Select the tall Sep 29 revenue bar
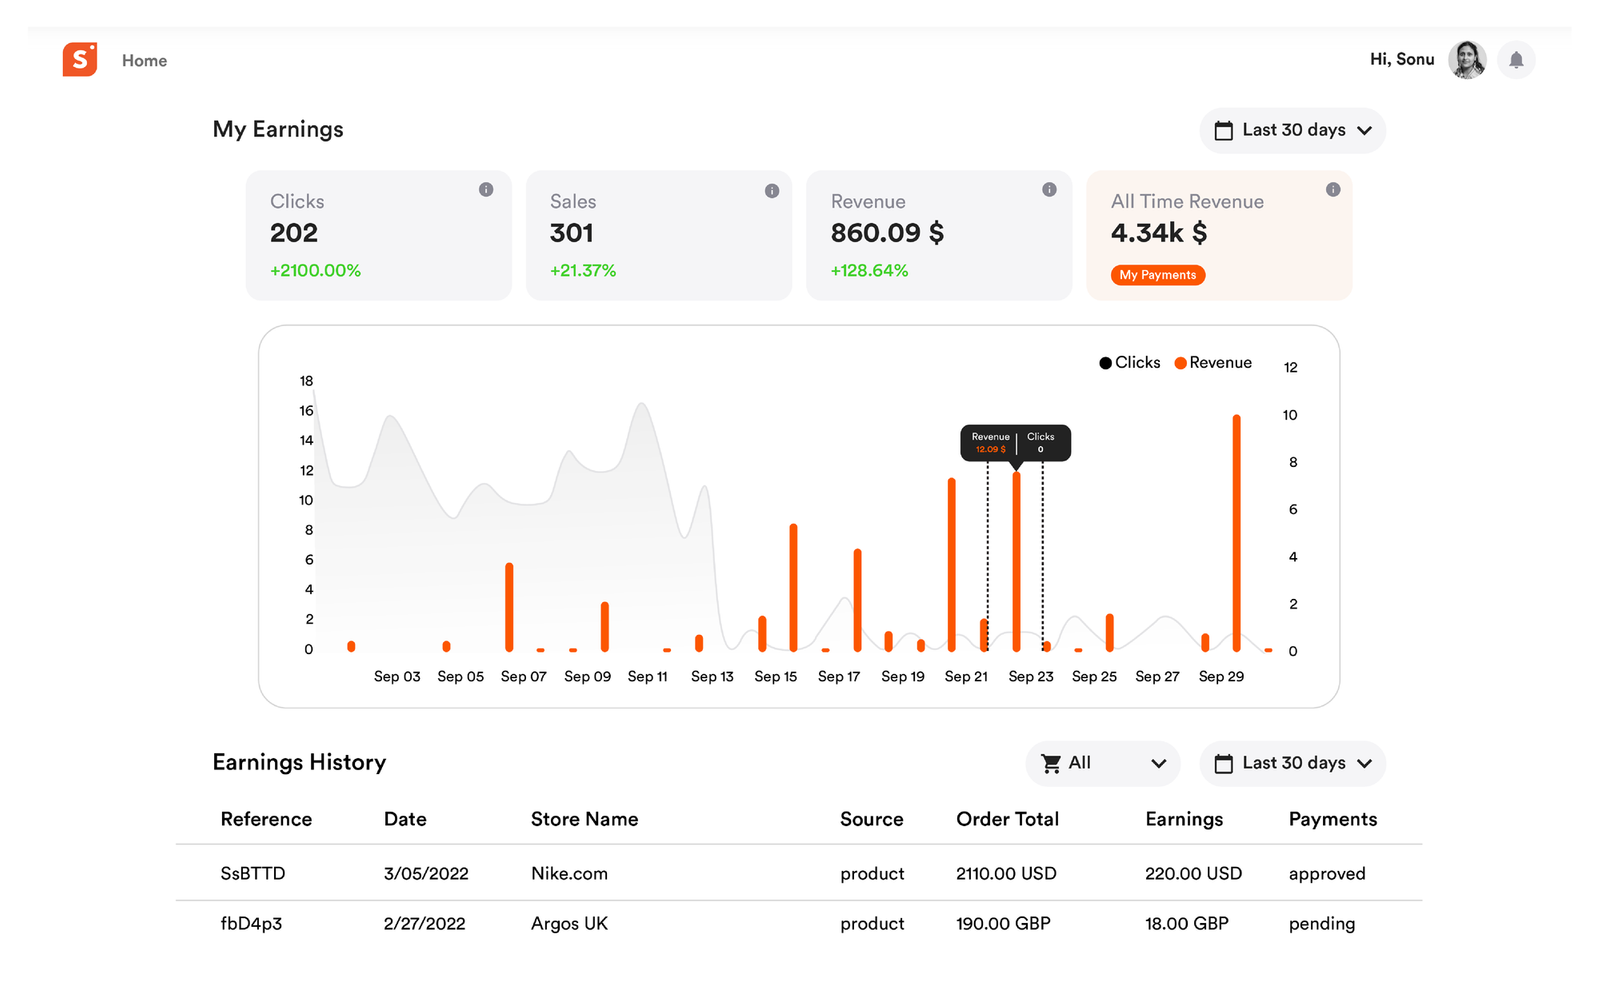 (x=1237, y=533)
